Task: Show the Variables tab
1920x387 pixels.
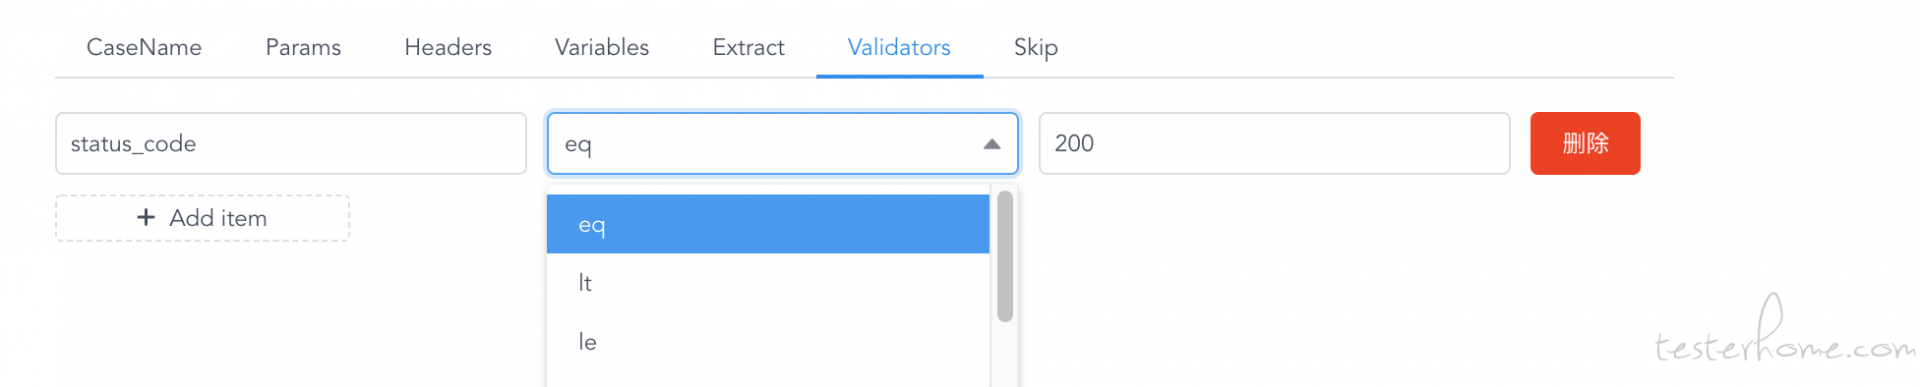Action: pos(602,47)
